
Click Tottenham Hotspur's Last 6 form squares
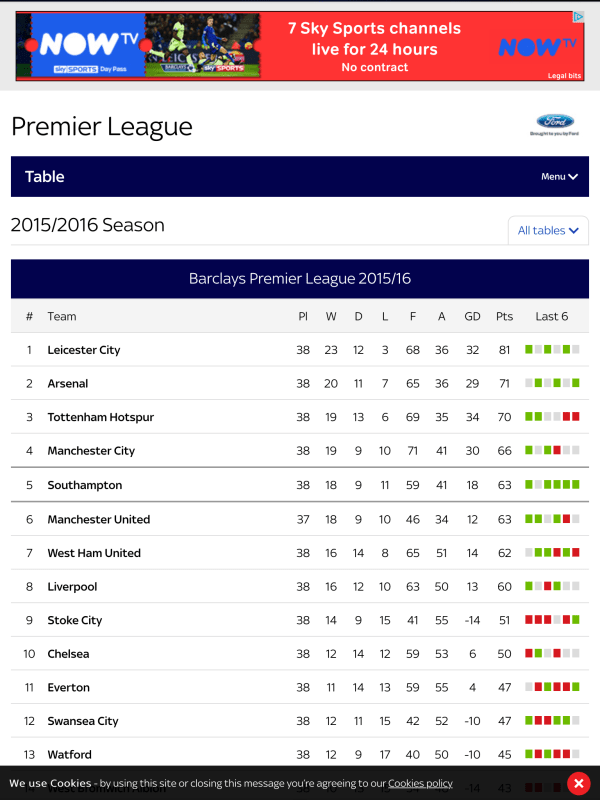[x=552, y=417]
